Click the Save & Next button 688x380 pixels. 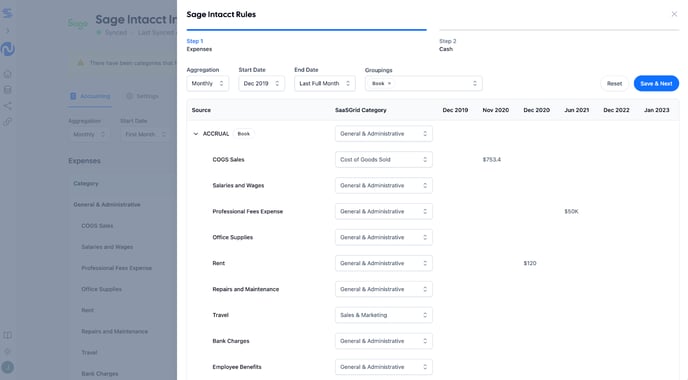[x=656, y=83]
